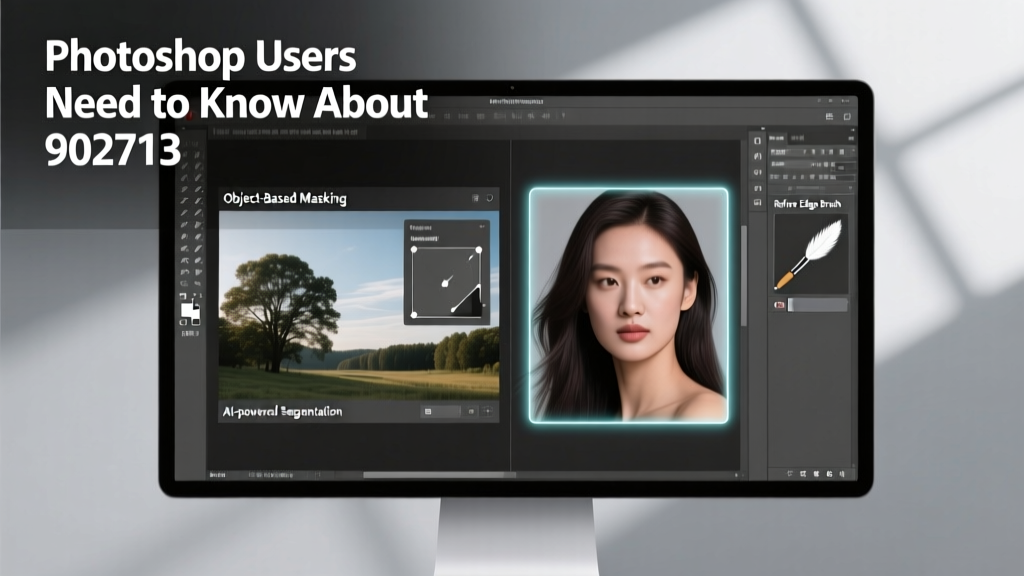Click the default colors icon above the color swatch
The width and height of the screenshot is (1024, 576).
coord(183,296)
